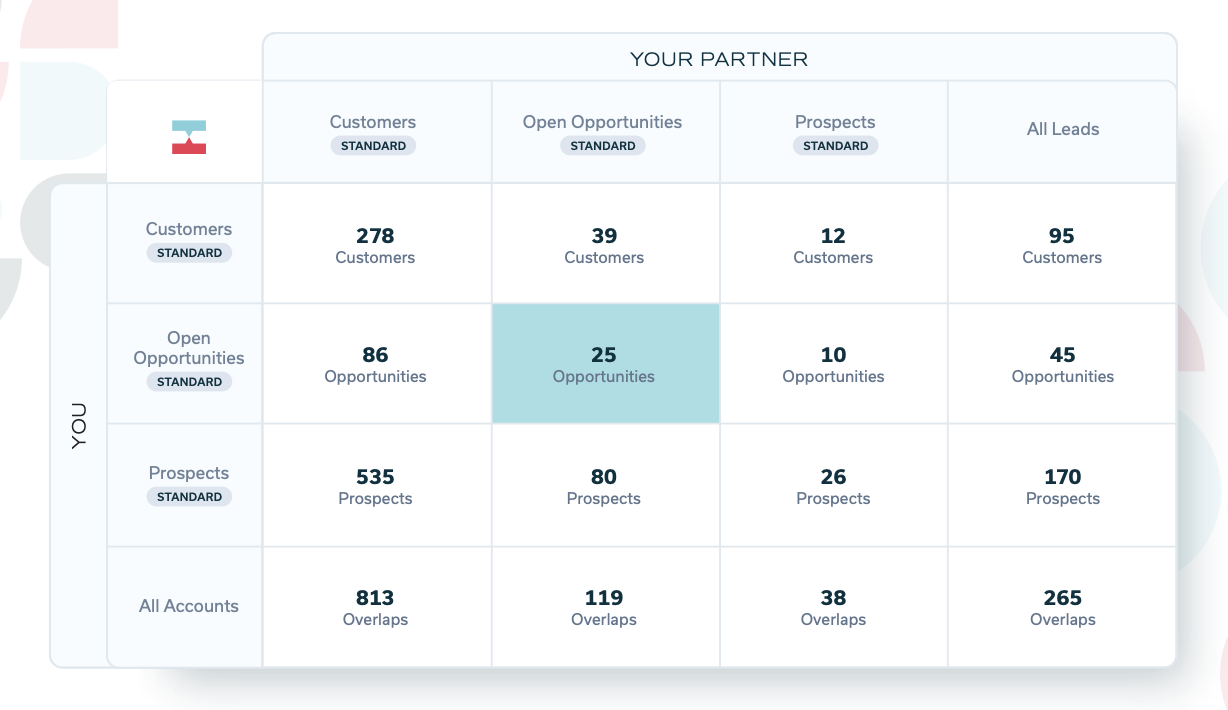This screenshot has height=710, width=1228.
Task: Select the highlighted 25 Opportunities cell
Action: (x=604, y=364)
